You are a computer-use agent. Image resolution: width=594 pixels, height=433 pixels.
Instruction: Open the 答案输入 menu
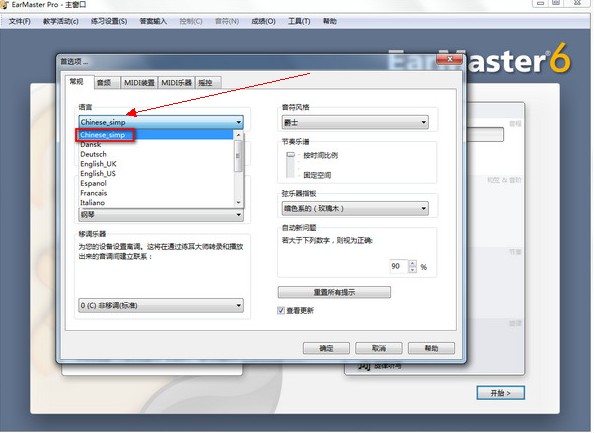coord(153,21)
